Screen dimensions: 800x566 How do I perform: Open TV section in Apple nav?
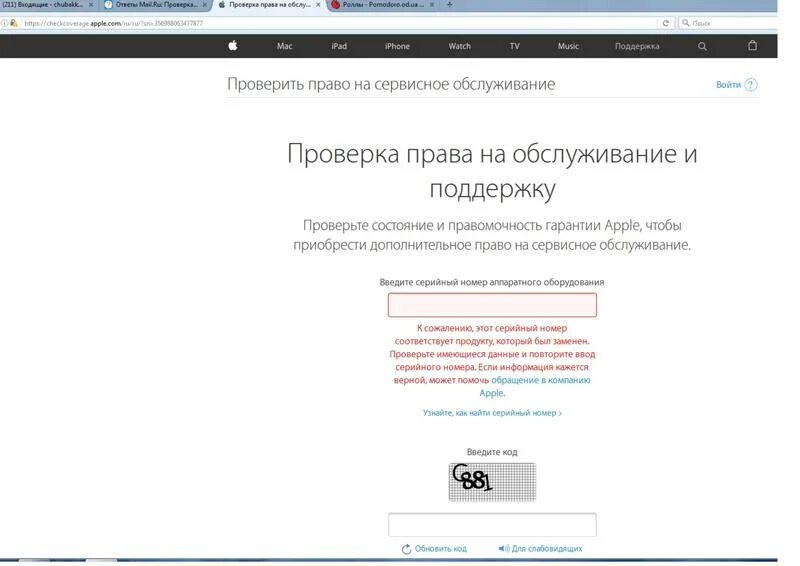pyautogui.click(x=514, y=46)
